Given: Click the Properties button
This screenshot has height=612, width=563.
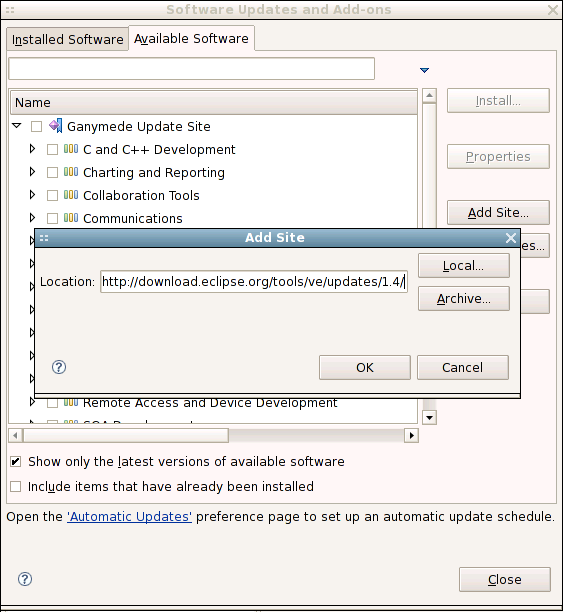Looking at the screenshot, I should (498, 157).
